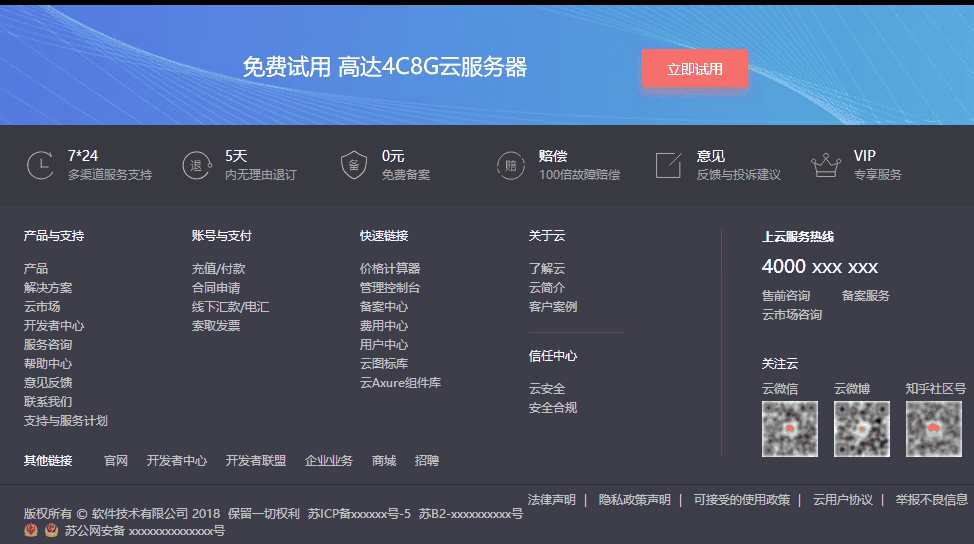Click 售前咨询 link

(x=786, y=296)
